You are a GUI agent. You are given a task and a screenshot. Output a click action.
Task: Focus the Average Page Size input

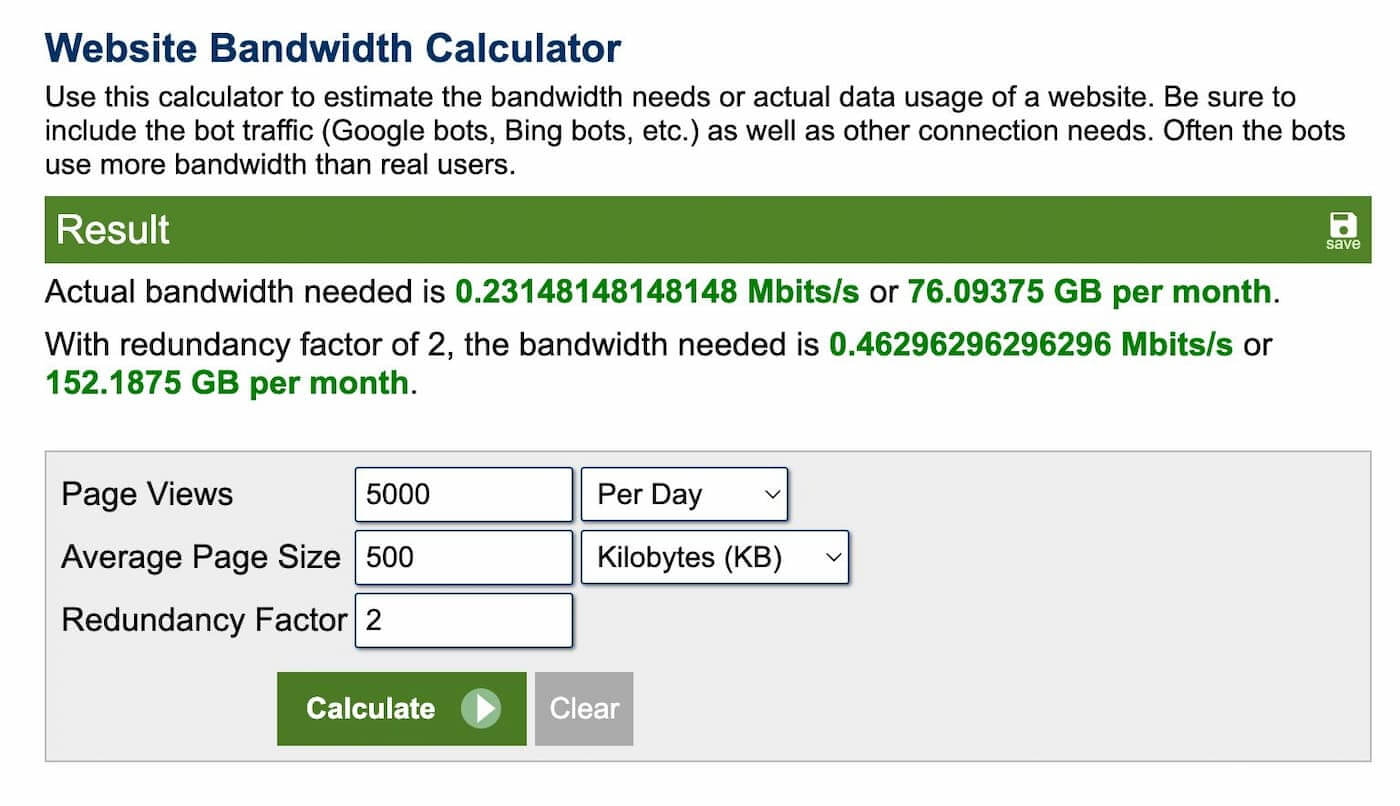(x=464, y=557)
